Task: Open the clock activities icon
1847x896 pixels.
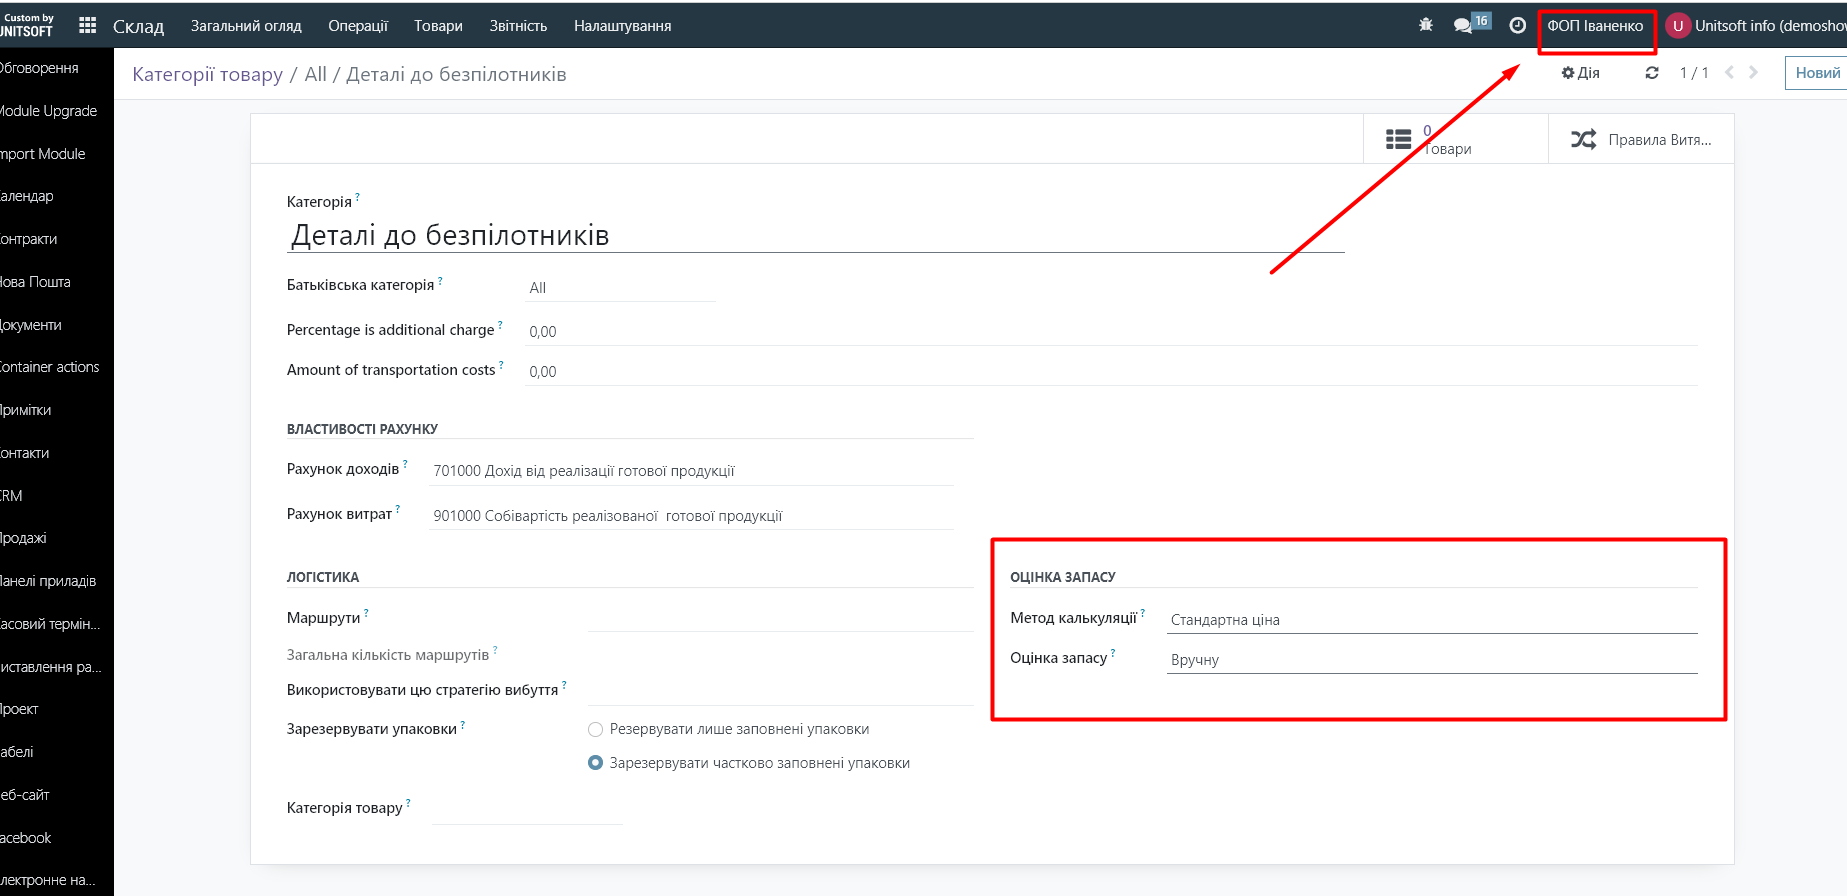Action: 1517,25
